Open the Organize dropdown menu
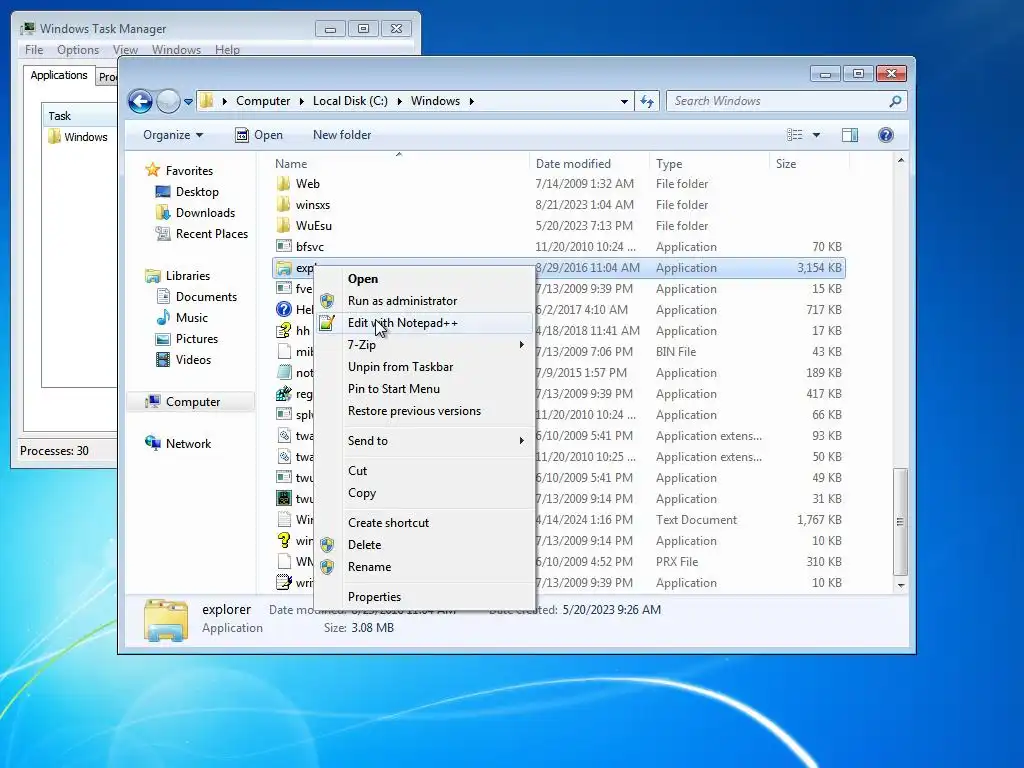 (173, 135)
